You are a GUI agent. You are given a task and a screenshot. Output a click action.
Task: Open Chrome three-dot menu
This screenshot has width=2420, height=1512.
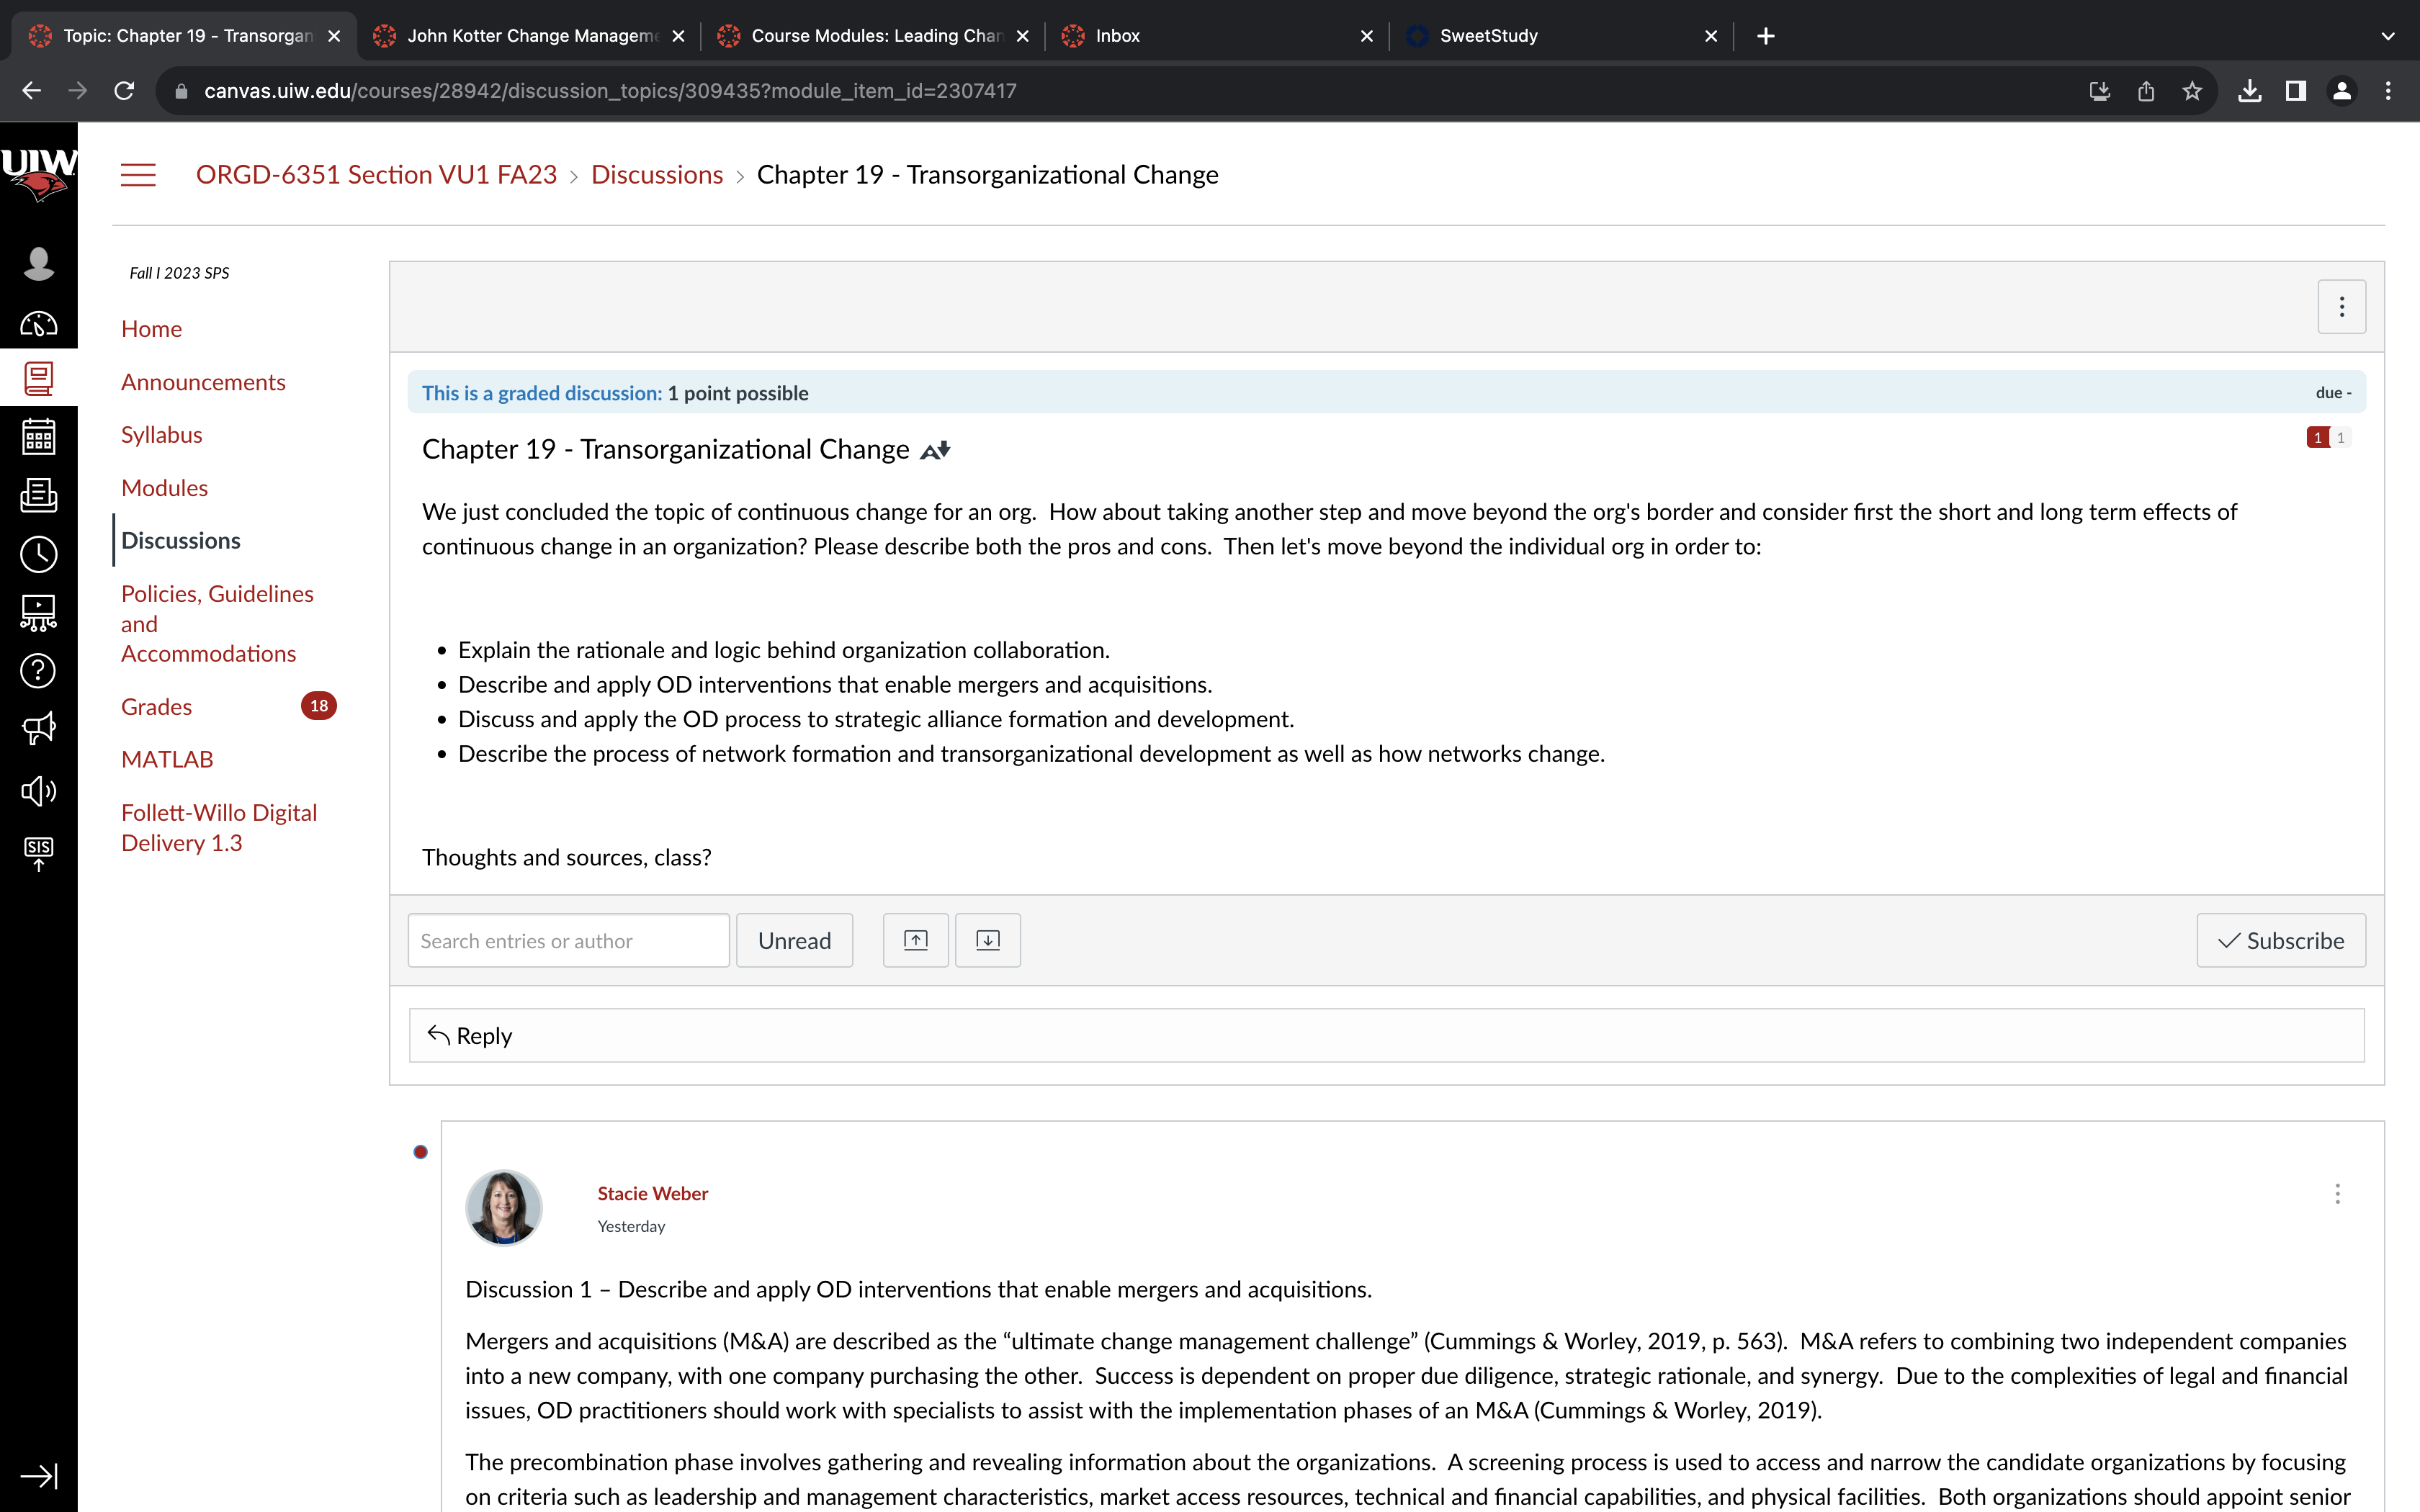(2388, 91)
